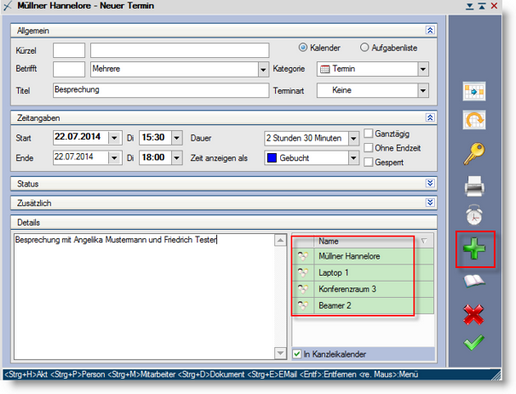
Task: Expand the Zusätzlich section
Action: point(430,203)
